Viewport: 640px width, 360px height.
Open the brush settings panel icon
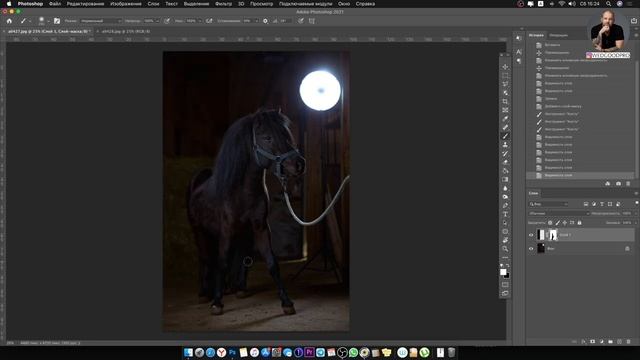pos(57,21)
